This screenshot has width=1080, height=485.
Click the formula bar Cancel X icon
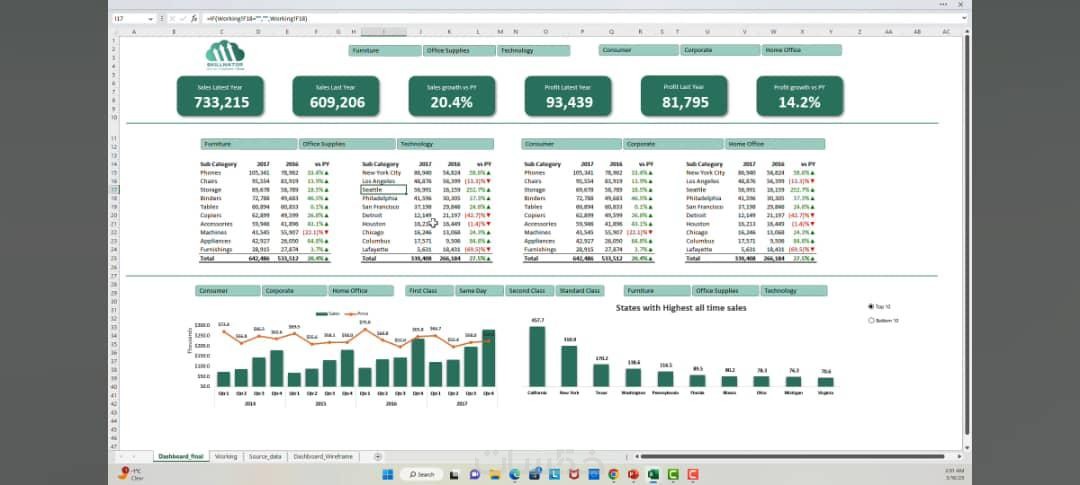(174, 19)
